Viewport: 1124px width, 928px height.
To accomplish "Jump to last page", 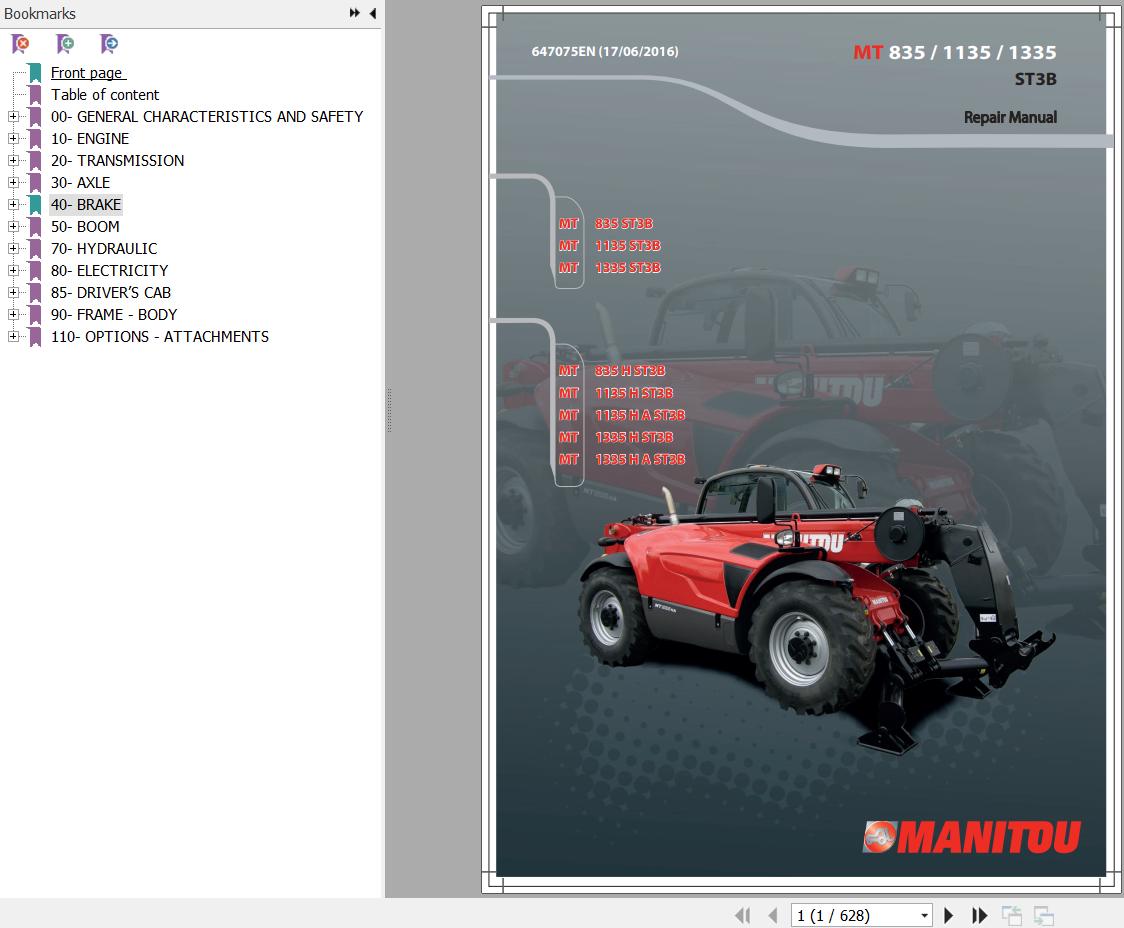I will click(x=979, y=915).
